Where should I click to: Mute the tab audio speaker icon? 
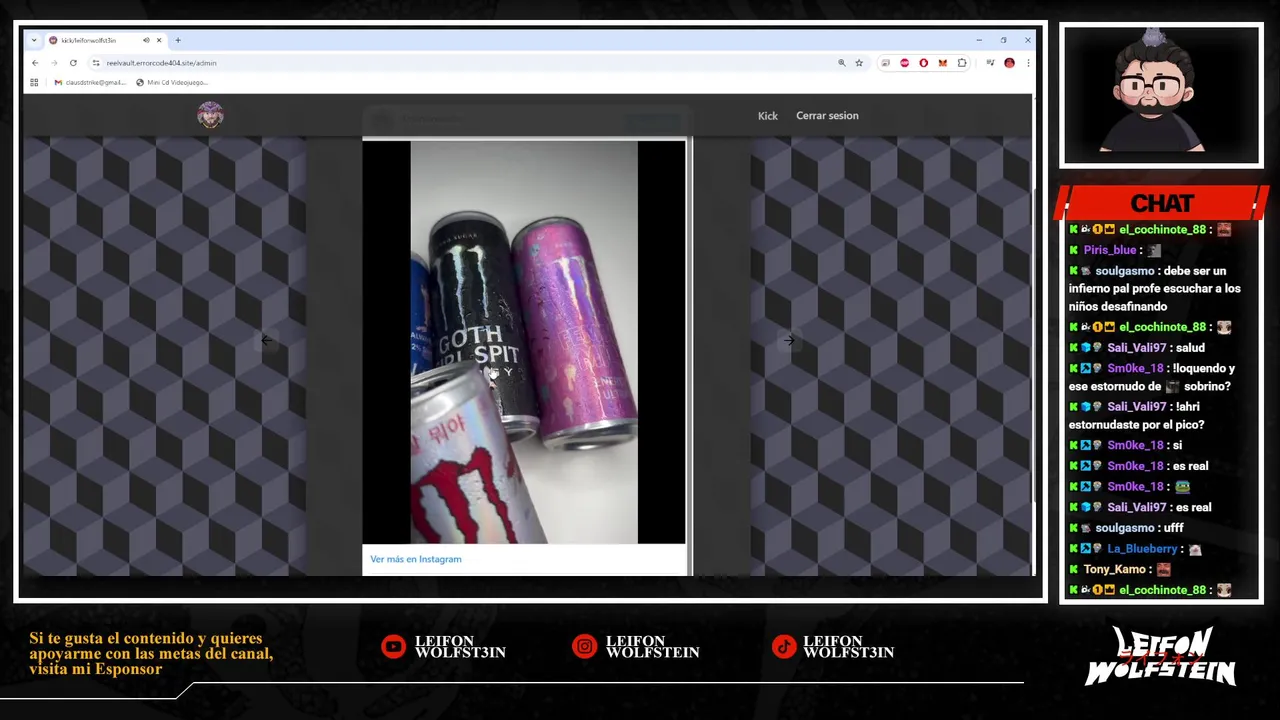pyautogui.click(x=146, y=40)
